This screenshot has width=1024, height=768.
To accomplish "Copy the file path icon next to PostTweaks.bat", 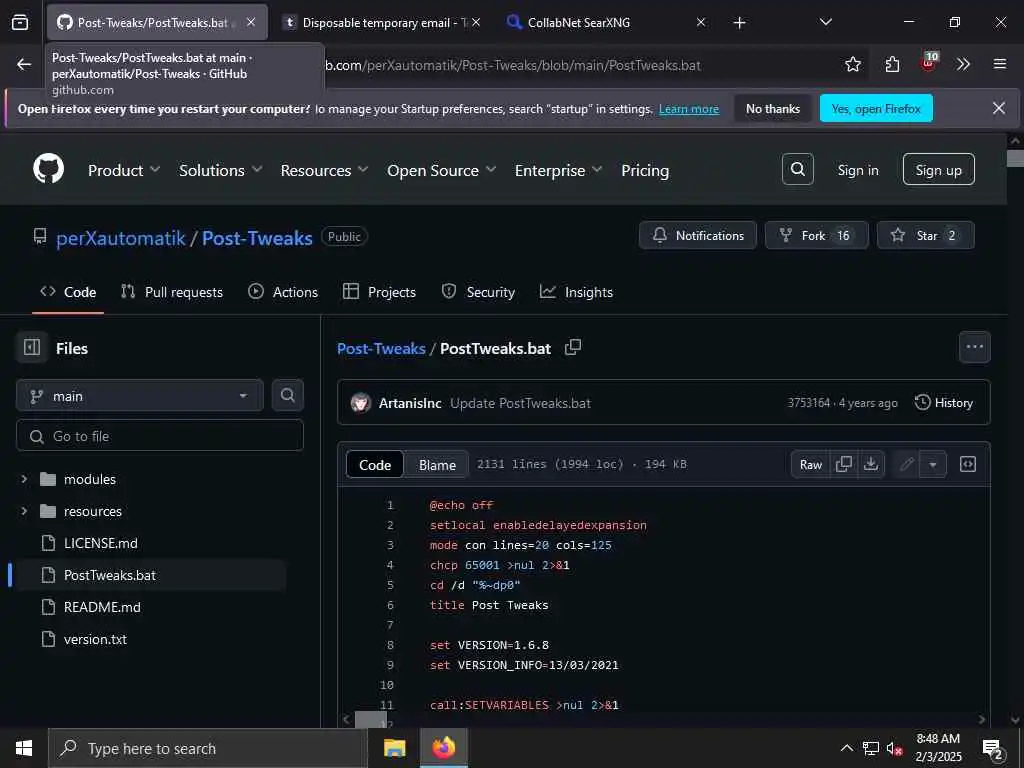I will tap(573, 347).
